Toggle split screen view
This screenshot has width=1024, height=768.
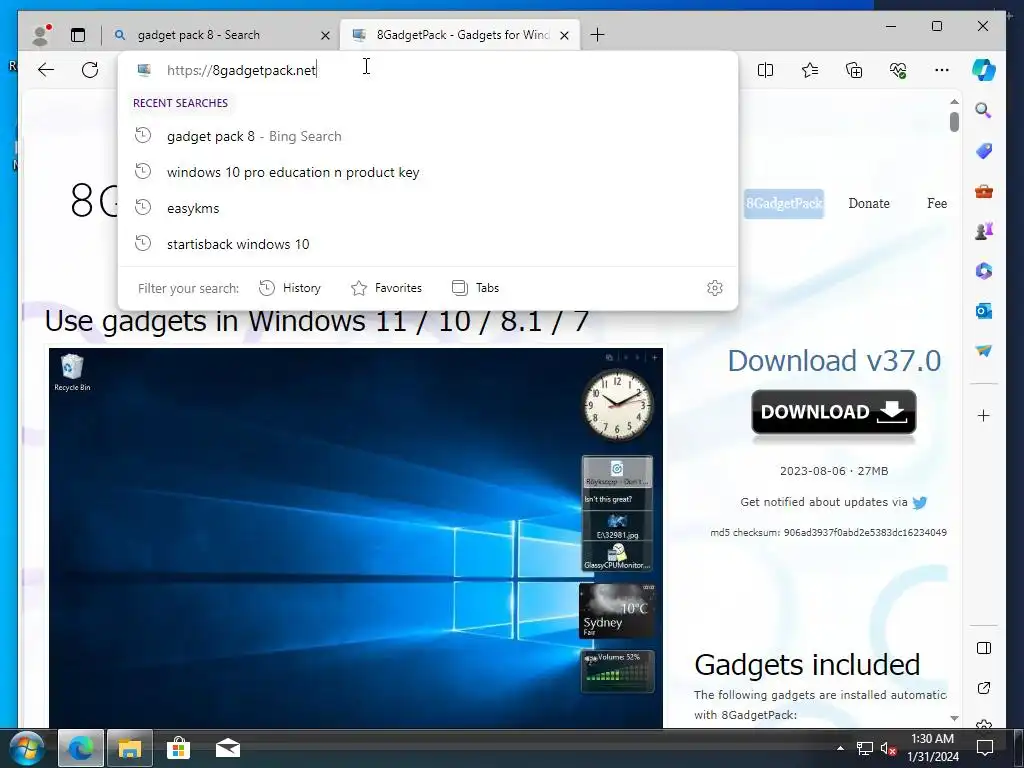[765, 70]
